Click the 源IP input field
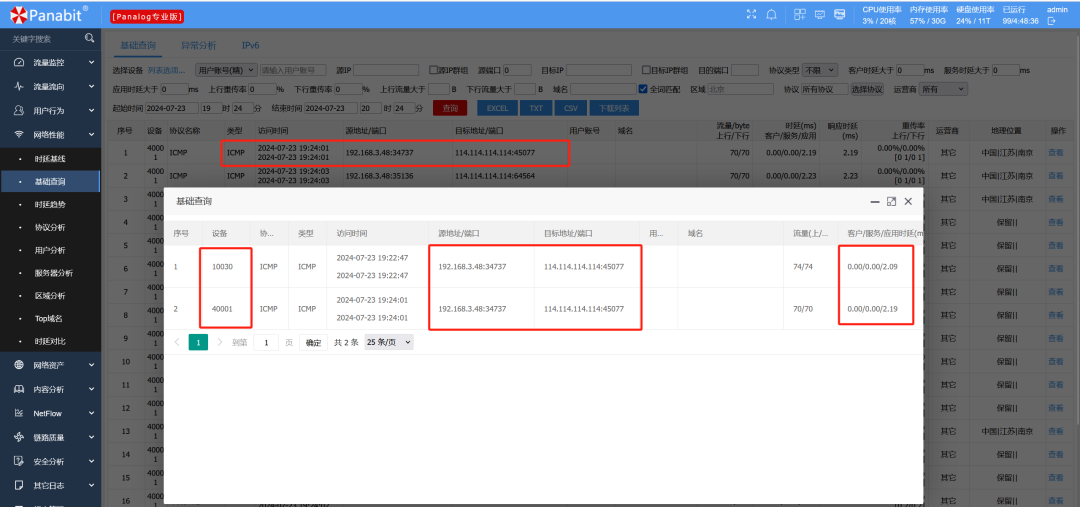Screen dimensions: 1080x507 (x=386, y=70)
